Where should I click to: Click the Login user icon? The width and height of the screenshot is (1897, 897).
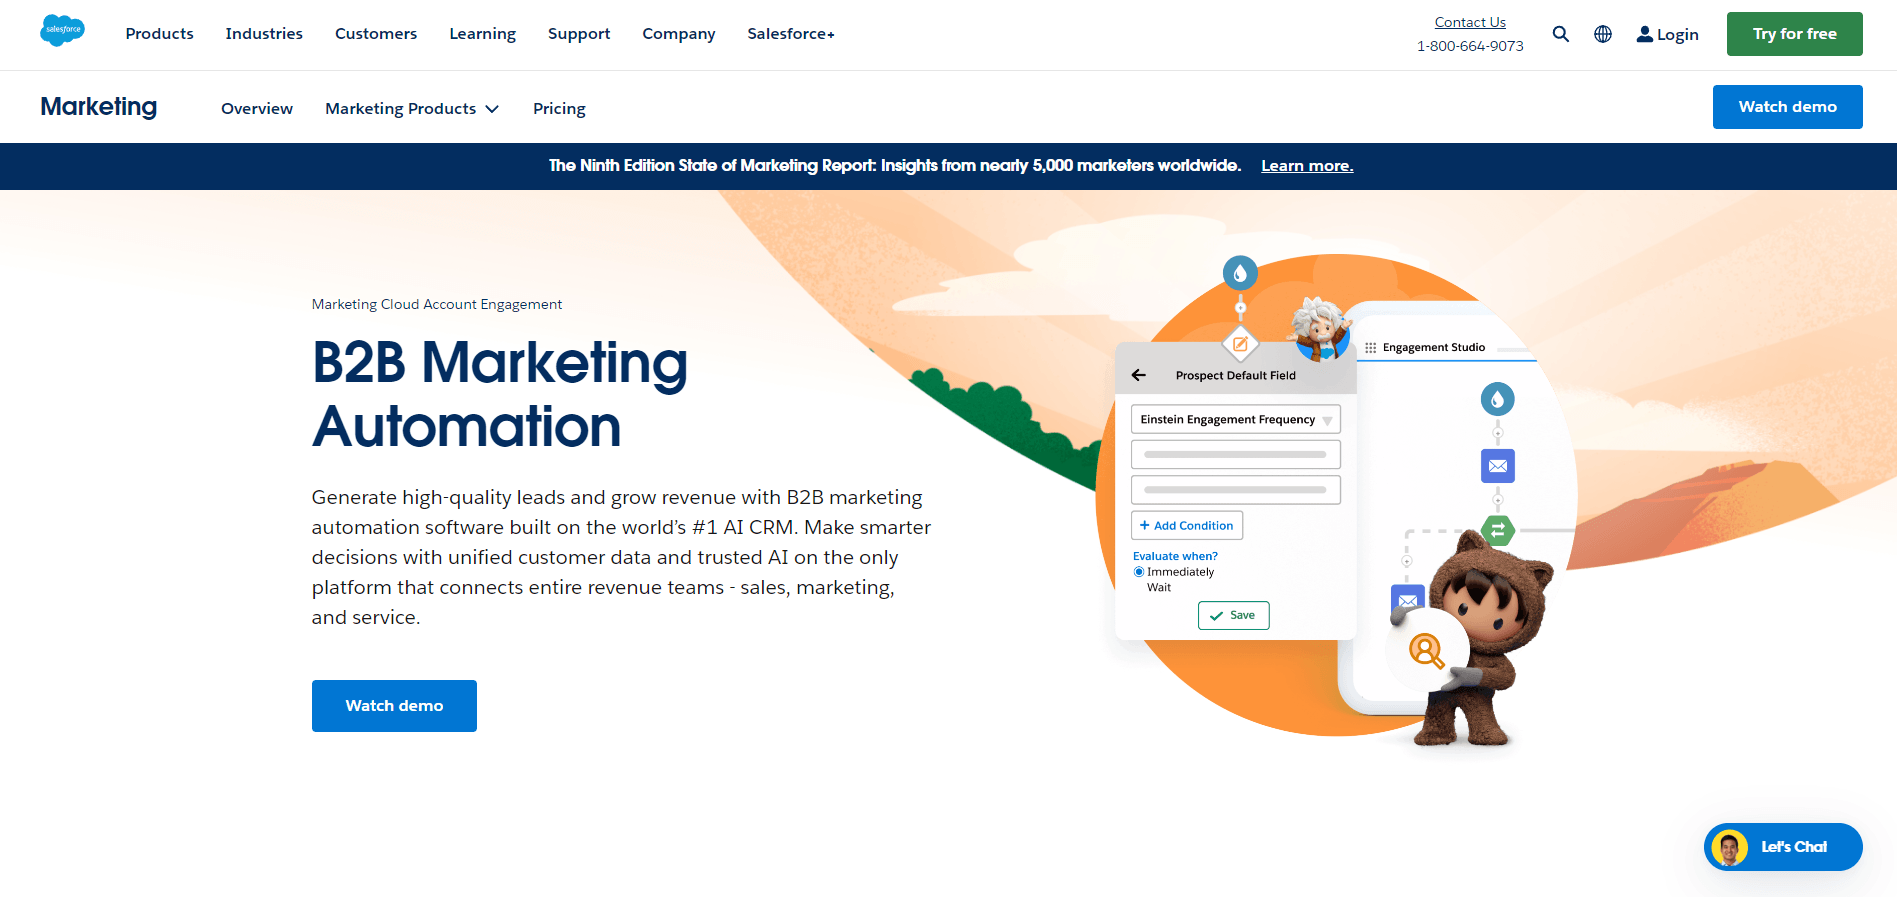[1644, 34]
